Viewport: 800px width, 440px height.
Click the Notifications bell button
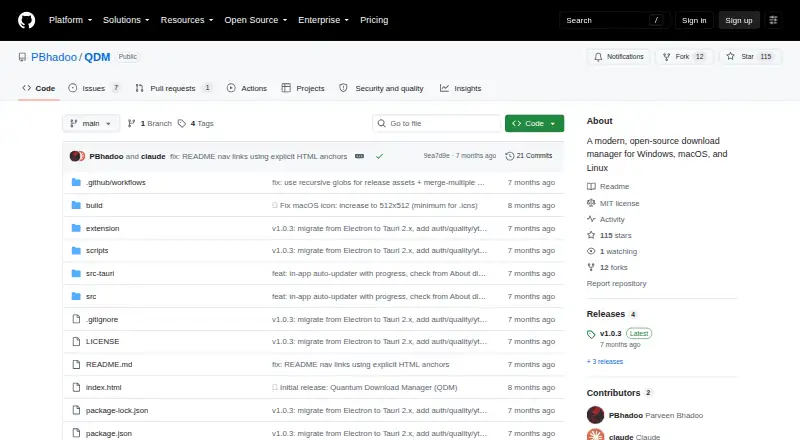coord(618,57)
